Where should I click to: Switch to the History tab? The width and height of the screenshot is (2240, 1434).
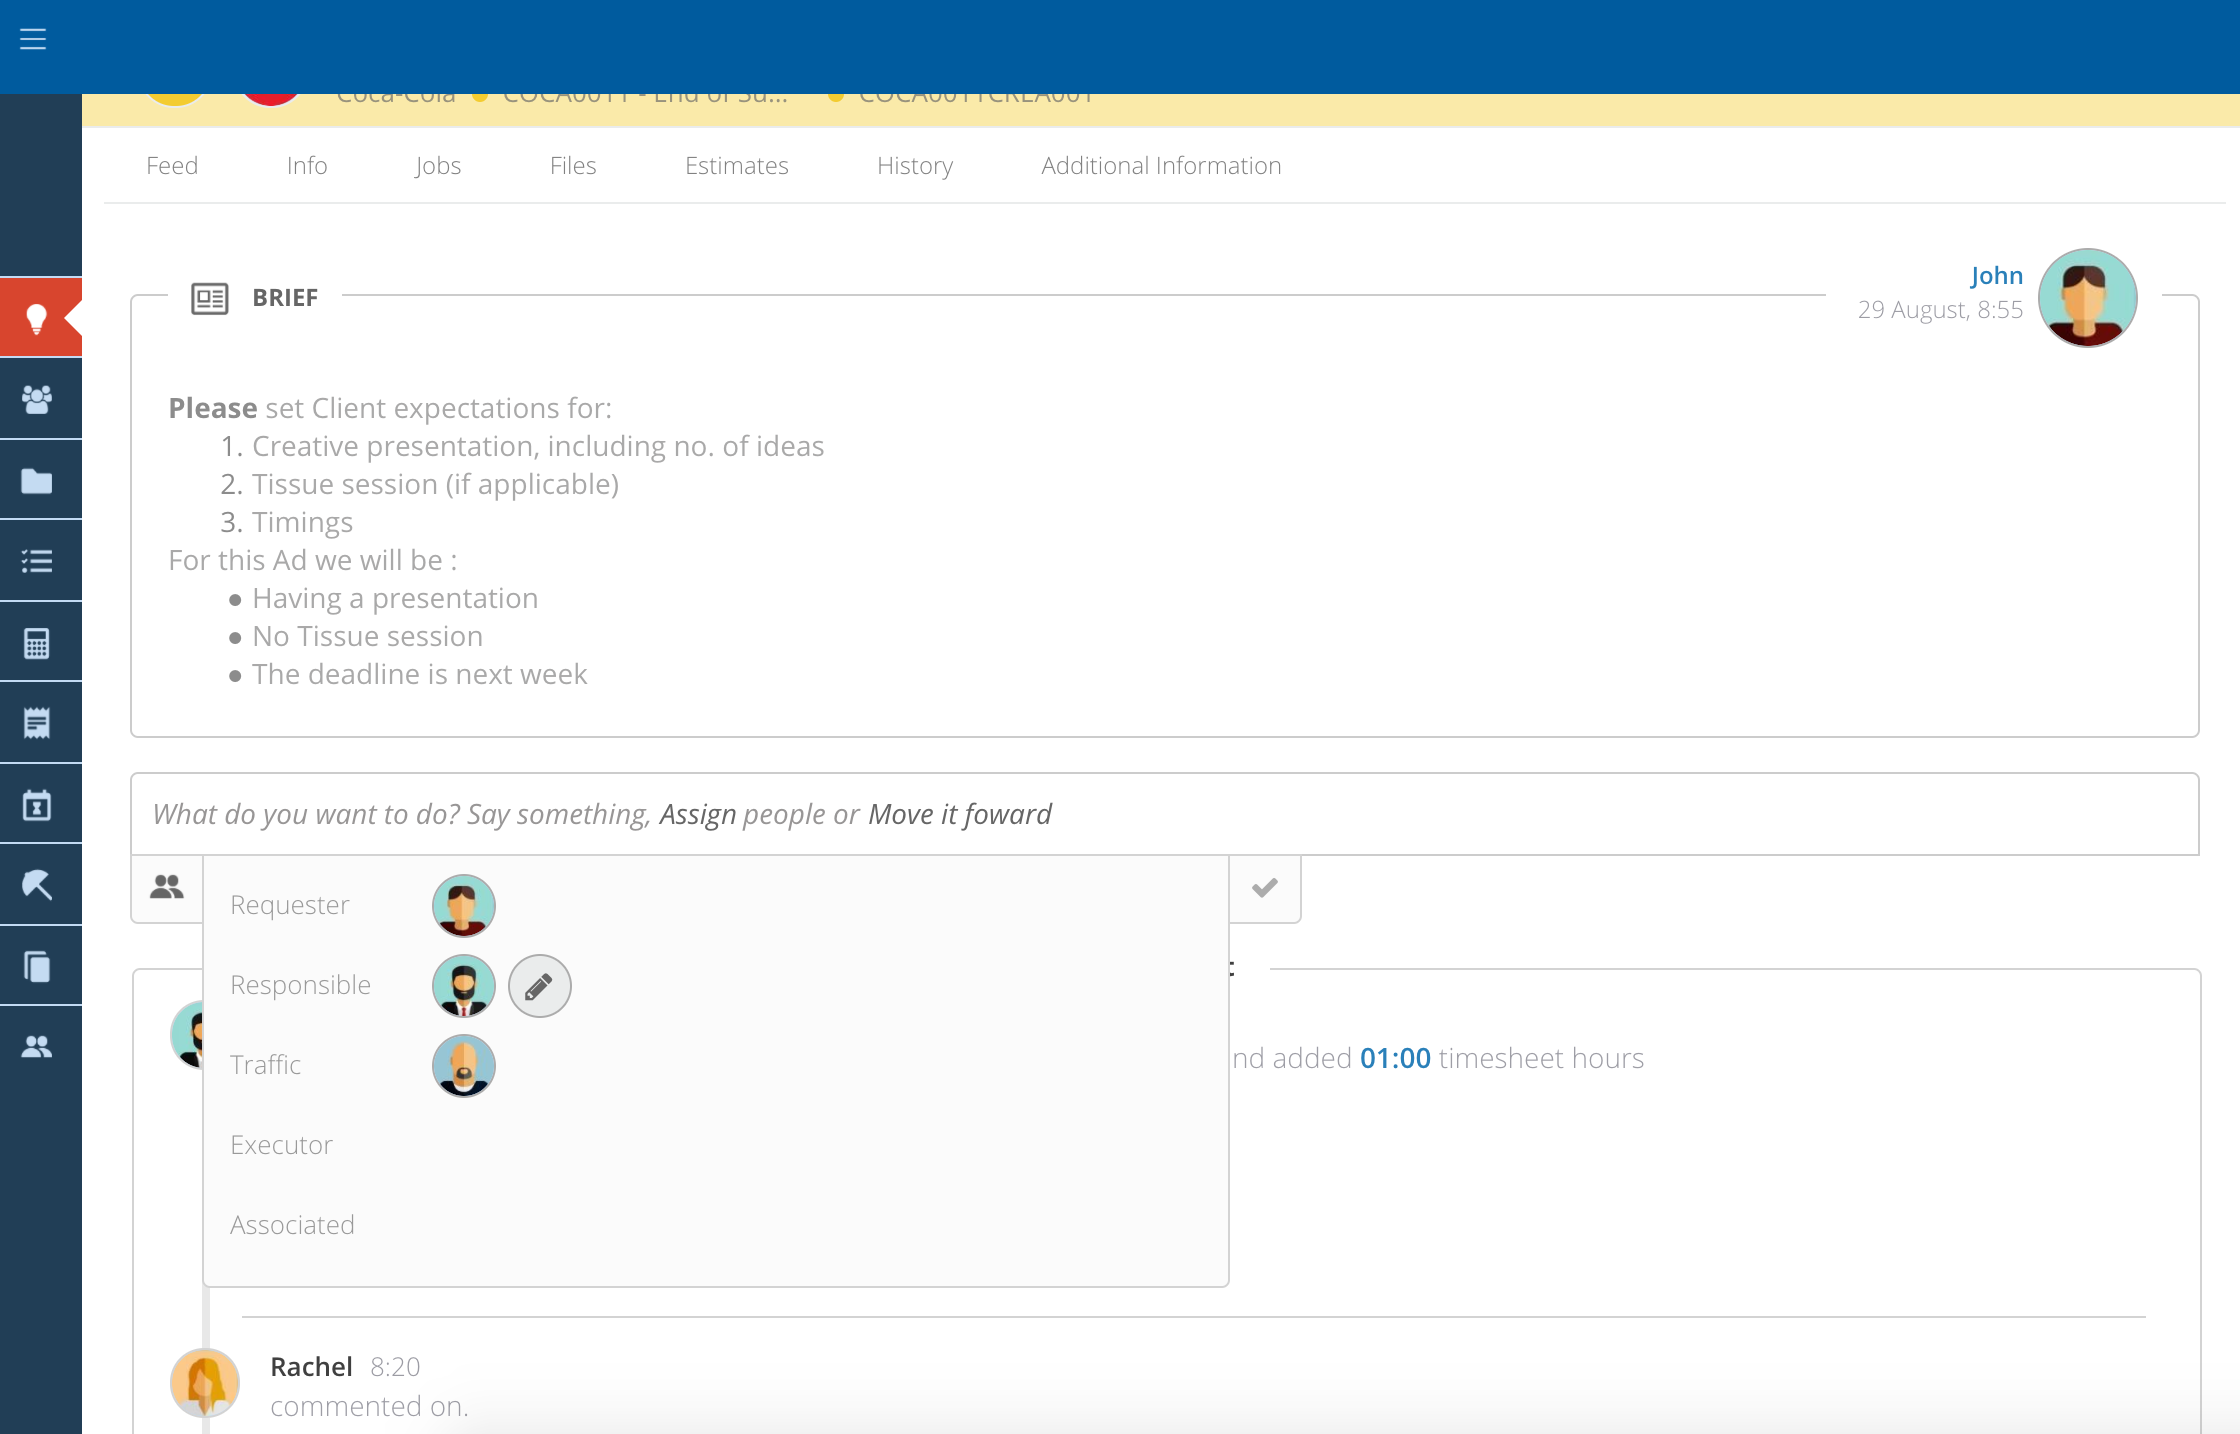pos(914,165)
